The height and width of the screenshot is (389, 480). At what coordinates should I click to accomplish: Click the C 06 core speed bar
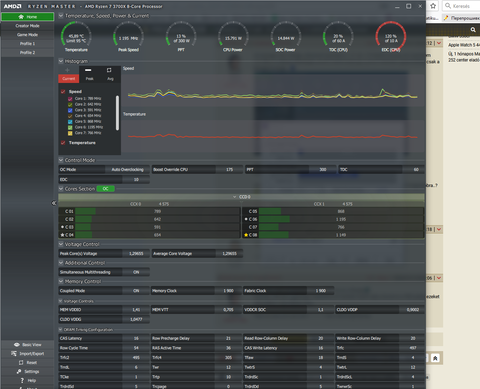point(341,219)
